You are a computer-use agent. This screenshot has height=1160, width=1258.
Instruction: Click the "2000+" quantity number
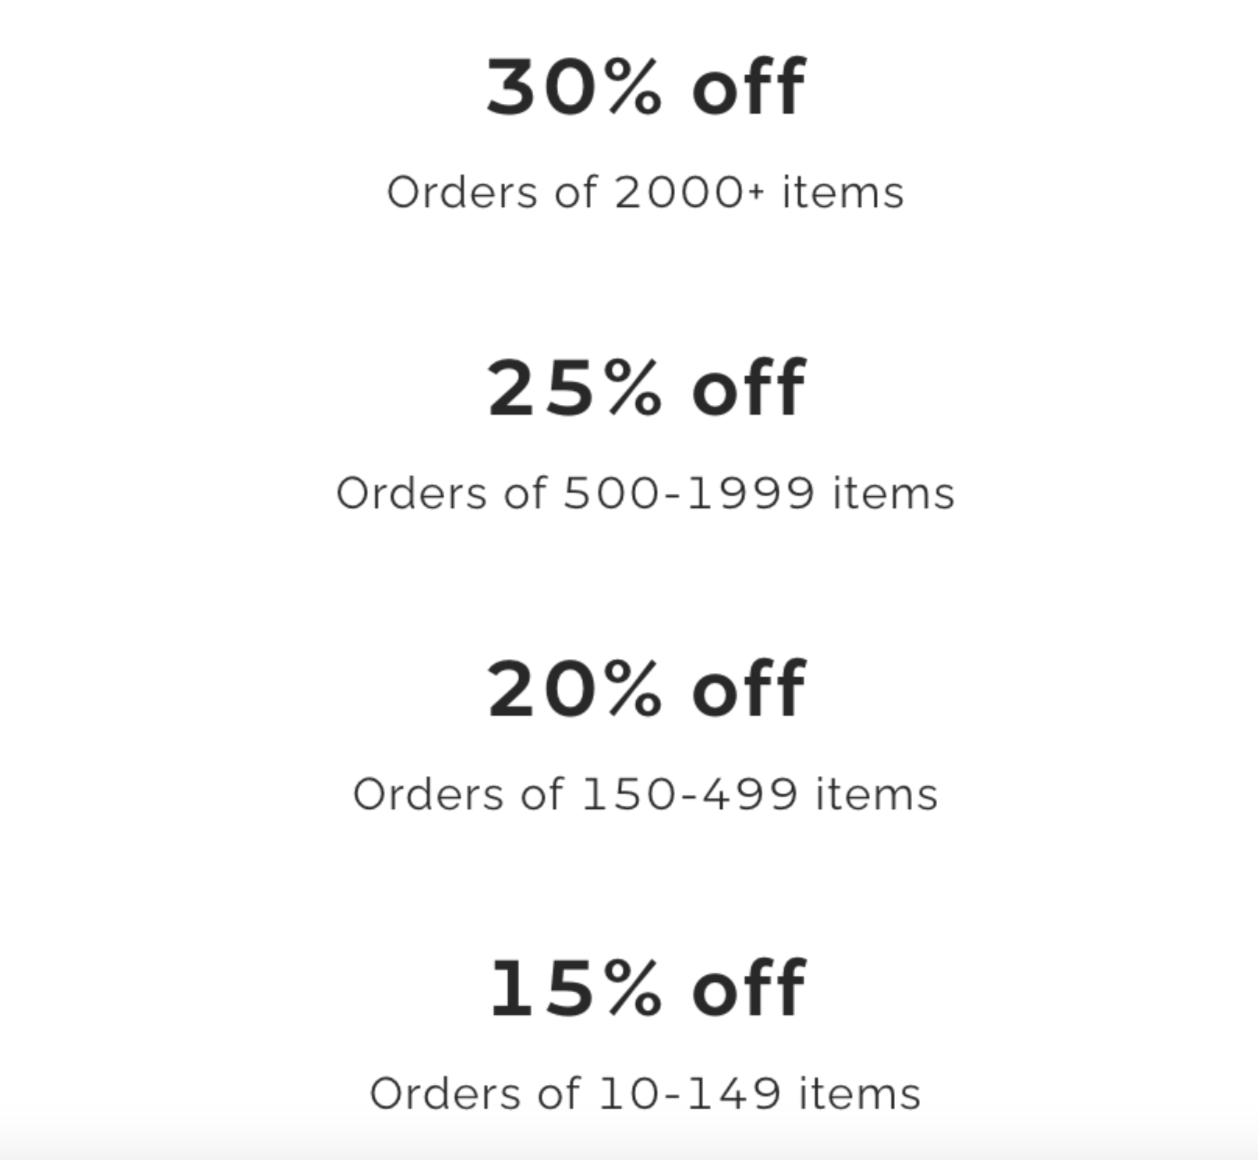[x=689, y=192]
